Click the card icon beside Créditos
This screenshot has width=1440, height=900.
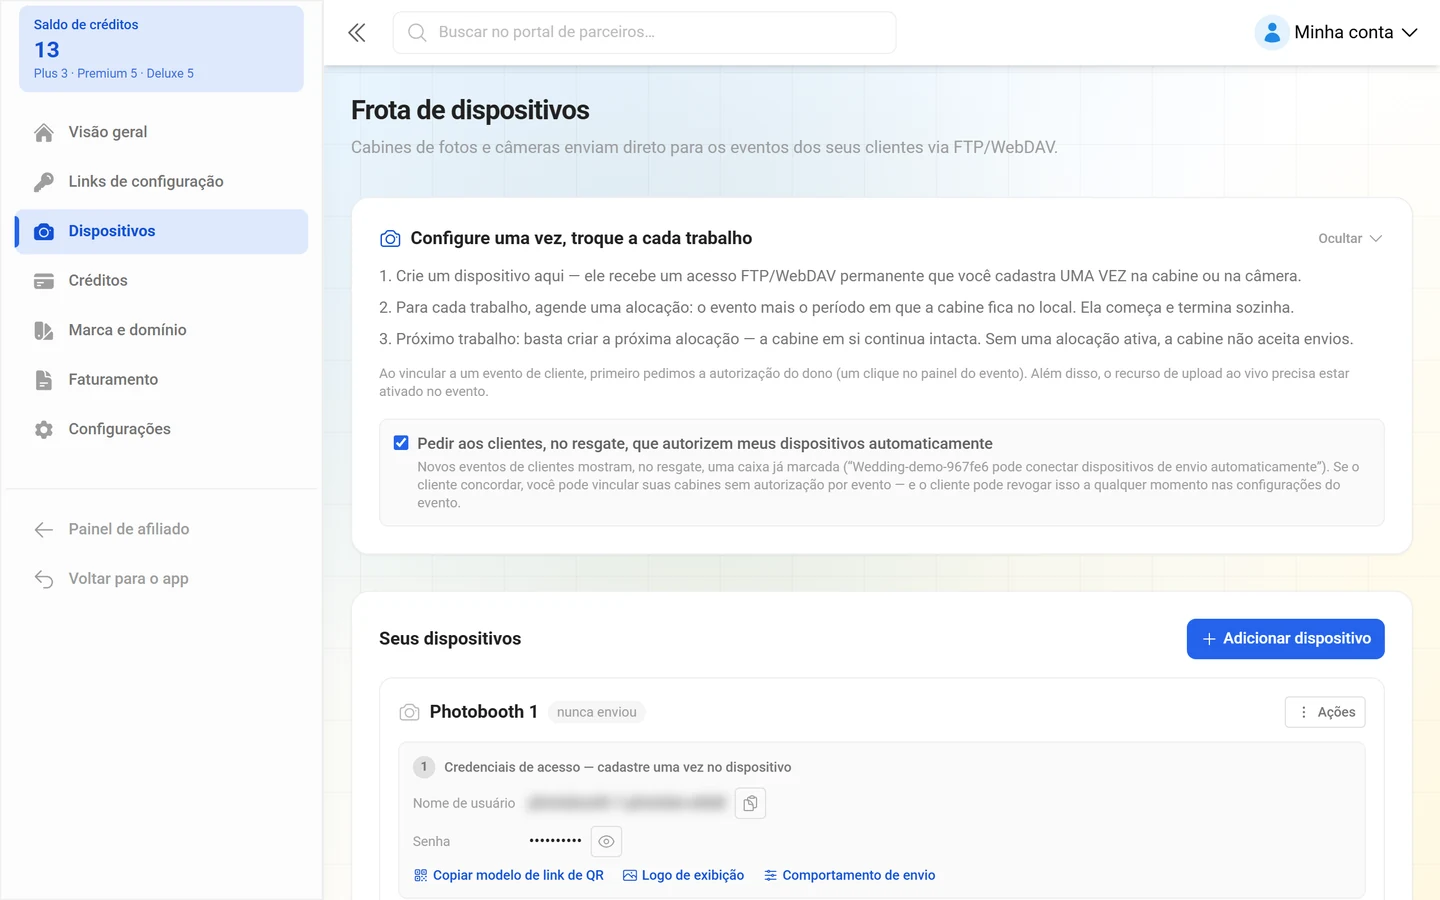coord(44,281)
